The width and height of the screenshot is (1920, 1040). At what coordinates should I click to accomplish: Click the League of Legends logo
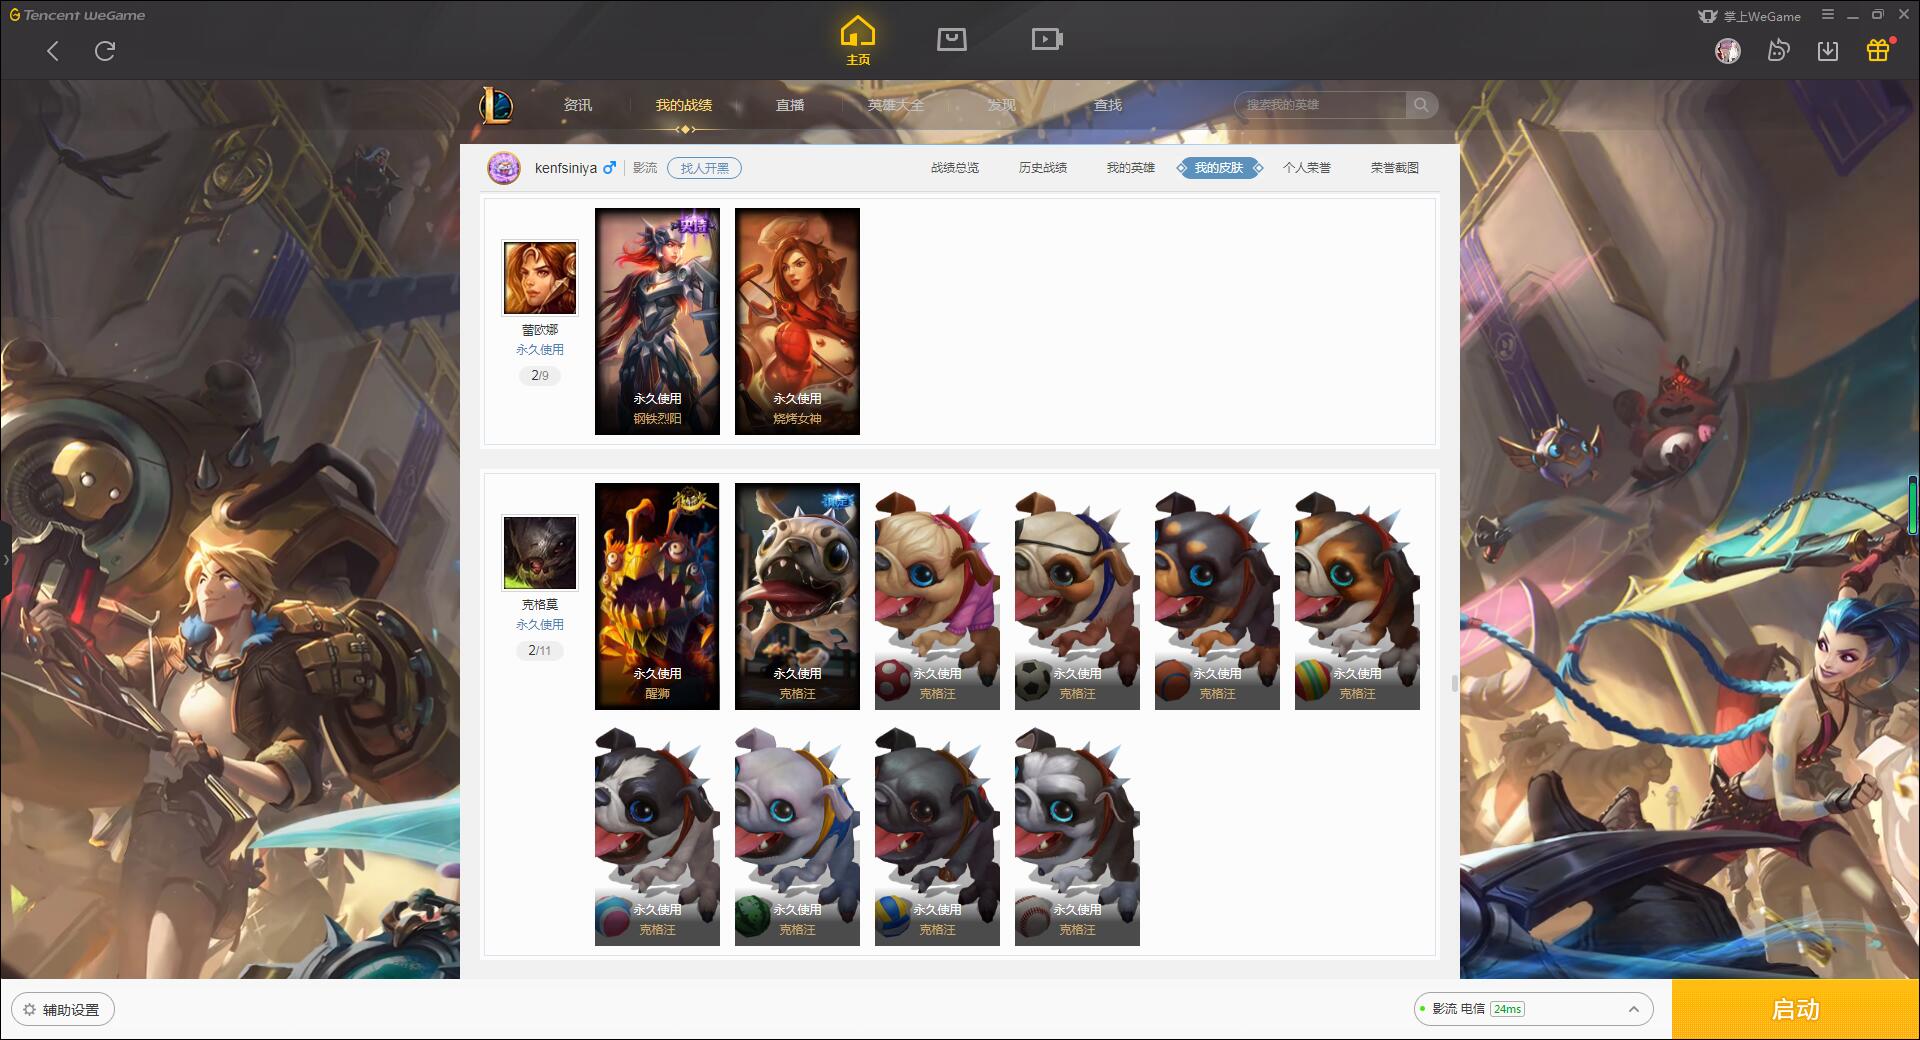tap(497, 105)
